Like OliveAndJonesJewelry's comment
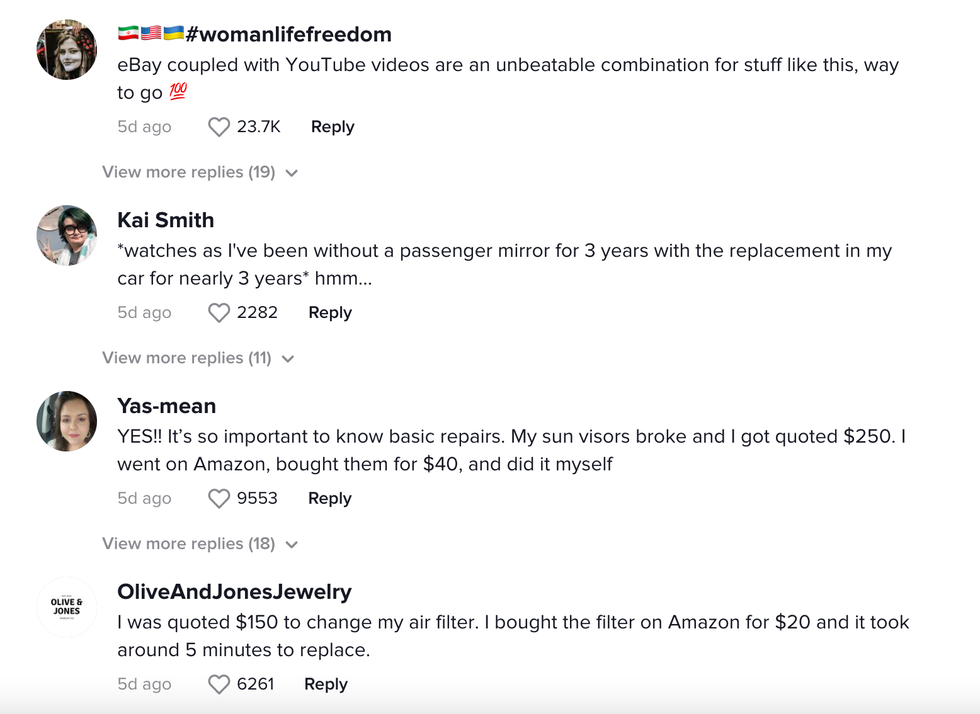This screenshot has width=980, height=714. click(218, 683)
